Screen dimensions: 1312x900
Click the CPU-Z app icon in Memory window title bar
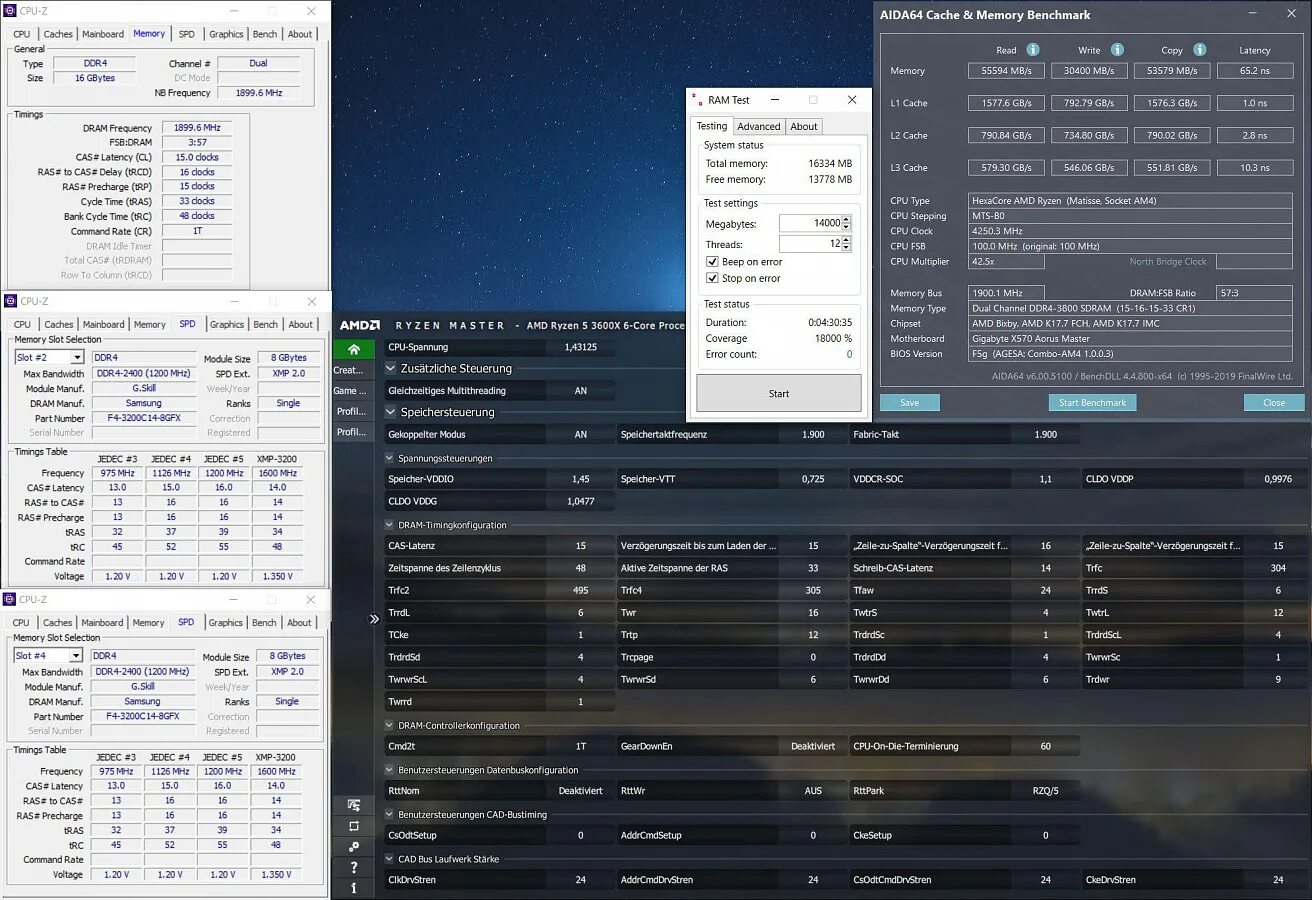click(10, 10)
